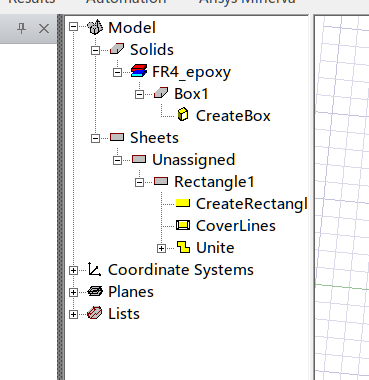Viewport: 369px width, 380px height.
Task: Collapse the Box1 node
Action: tap(139, 94)
